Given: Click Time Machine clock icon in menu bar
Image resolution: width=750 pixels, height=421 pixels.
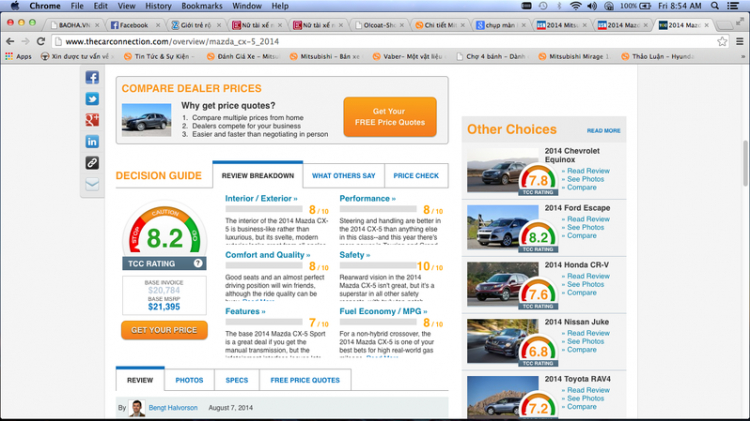Looking at the screenshot, I should (x=543, y=6).
